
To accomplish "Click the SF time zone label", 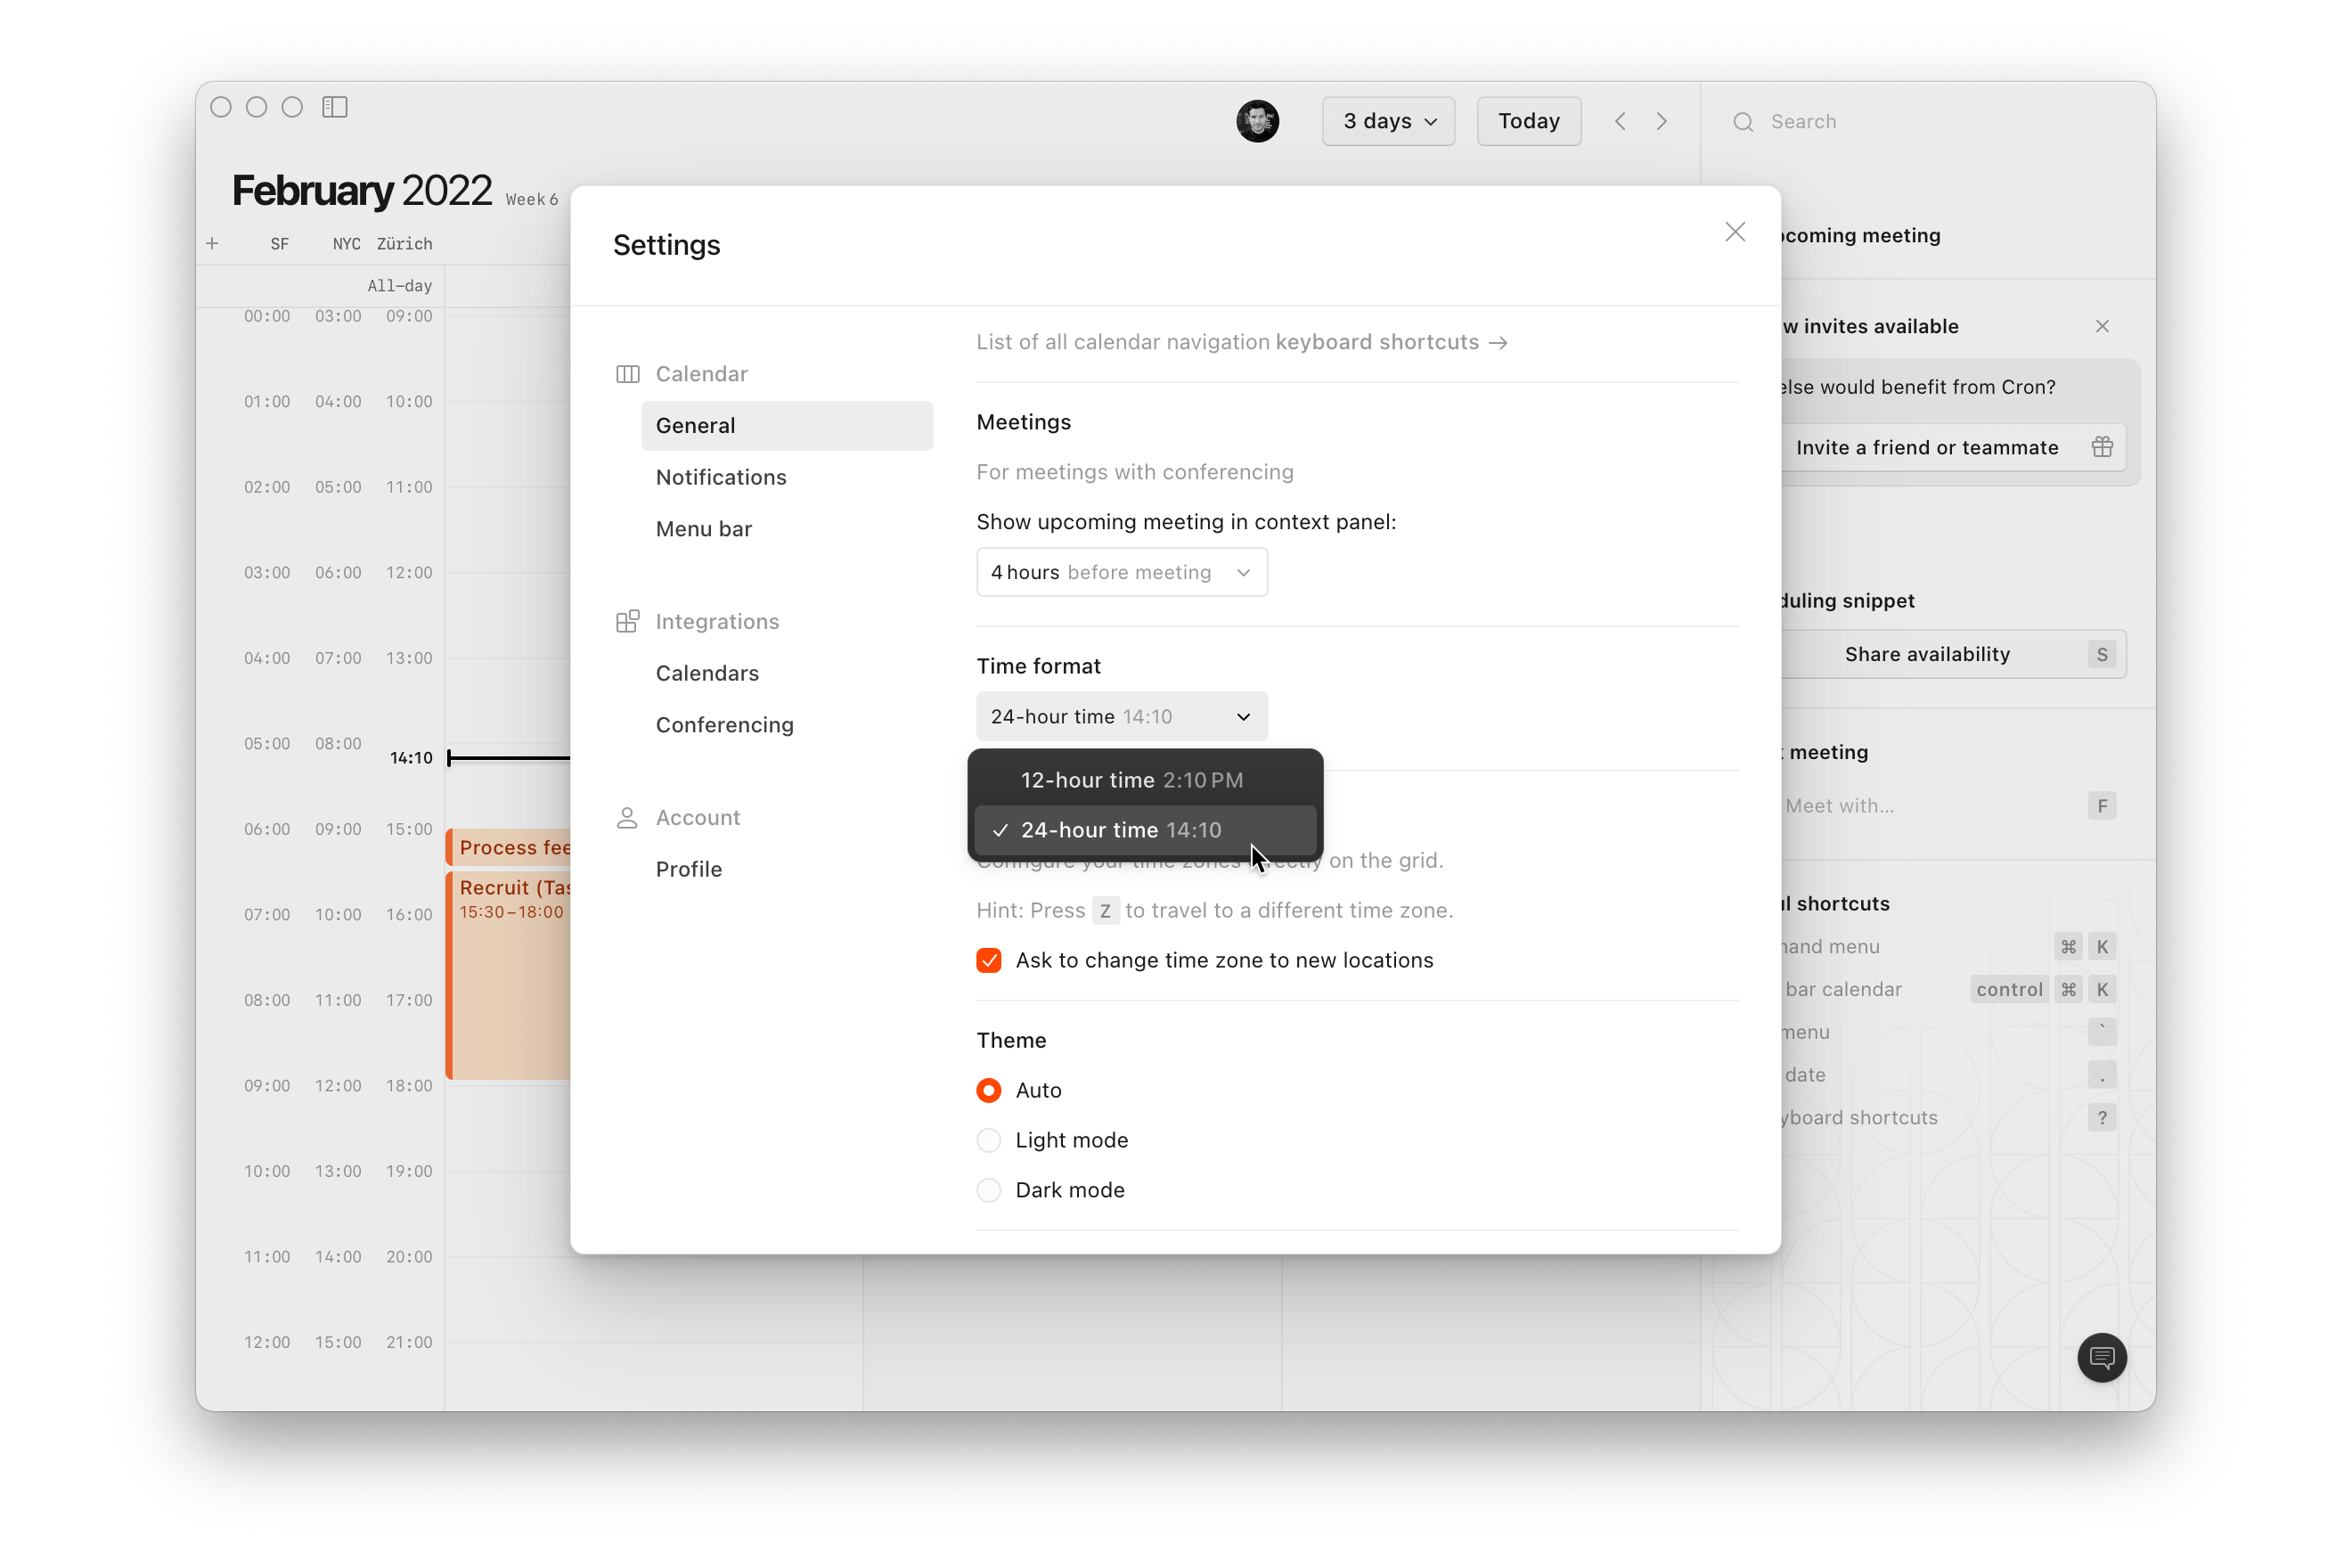I will tap(280, 243).
